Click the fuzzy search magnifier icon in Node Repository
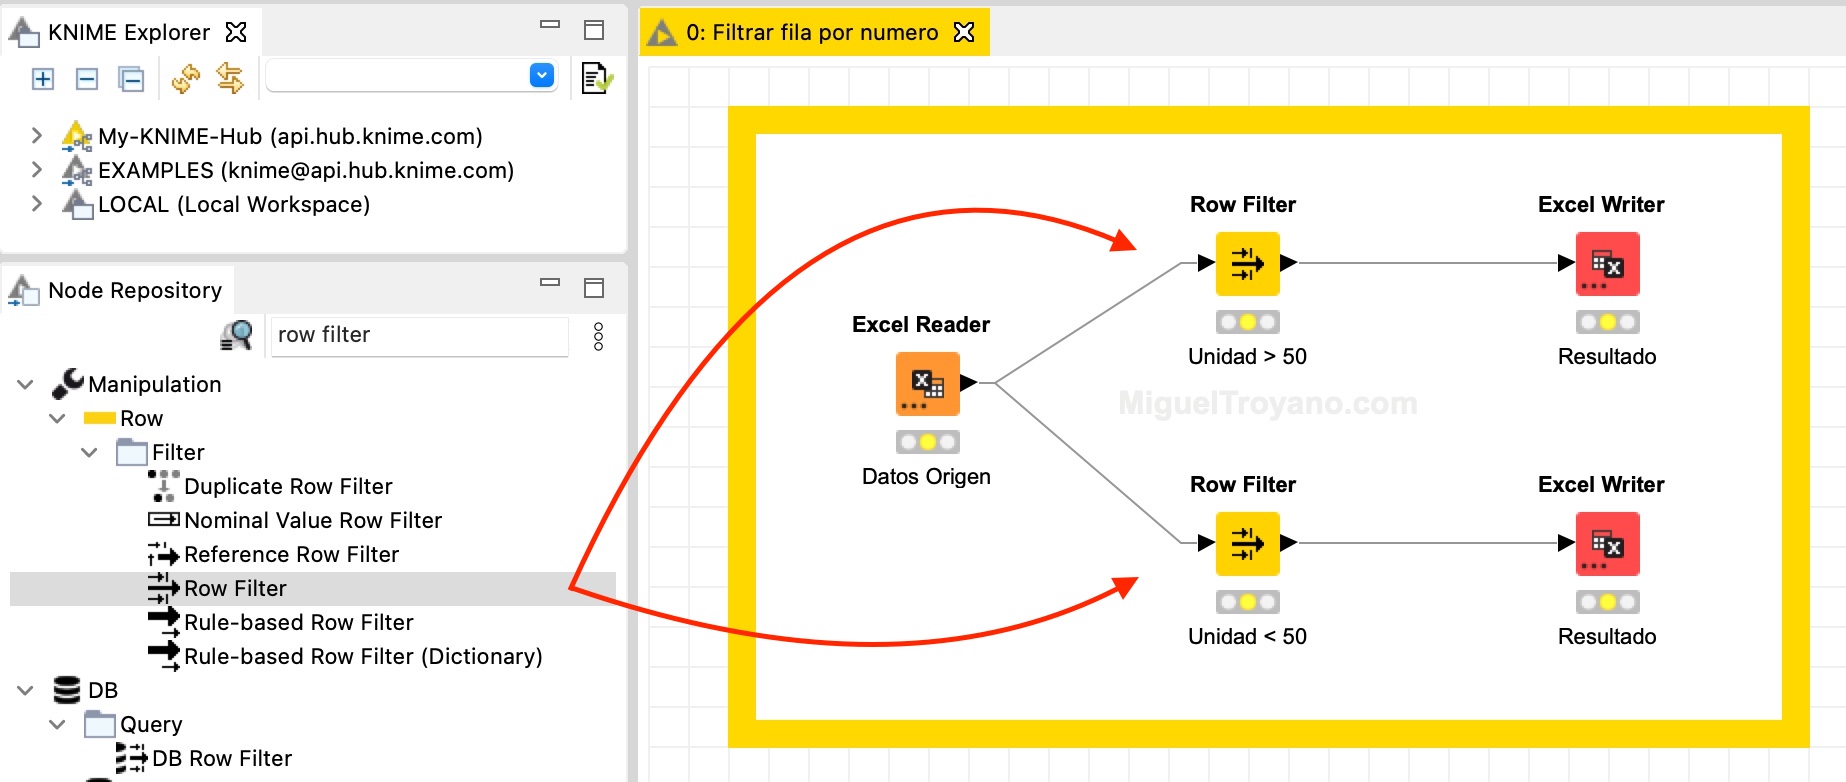The height and width of the screenshot is (782, 1846). click(237, 335)
